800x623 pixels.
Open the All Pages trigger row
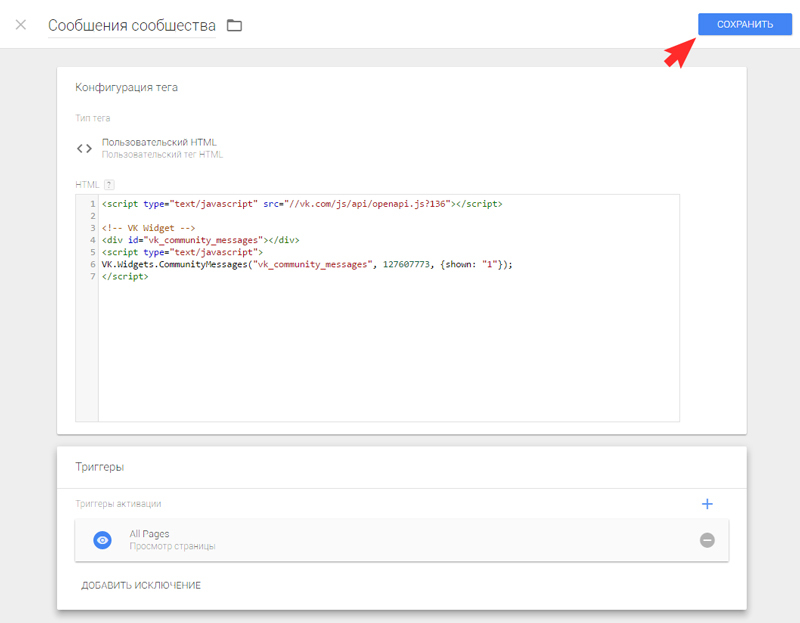[x=402, y=540]
